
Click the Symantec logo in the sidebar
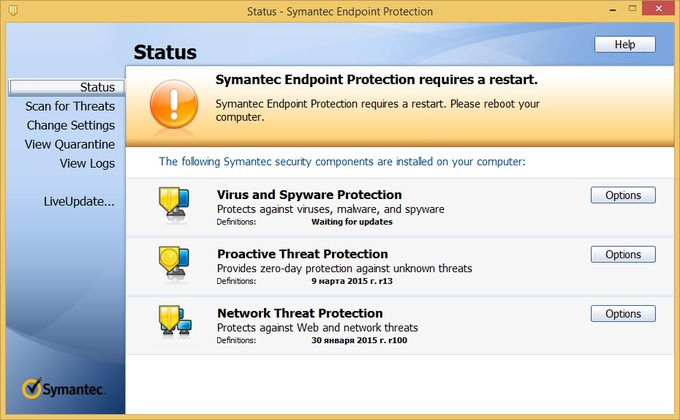click(63, 388)
